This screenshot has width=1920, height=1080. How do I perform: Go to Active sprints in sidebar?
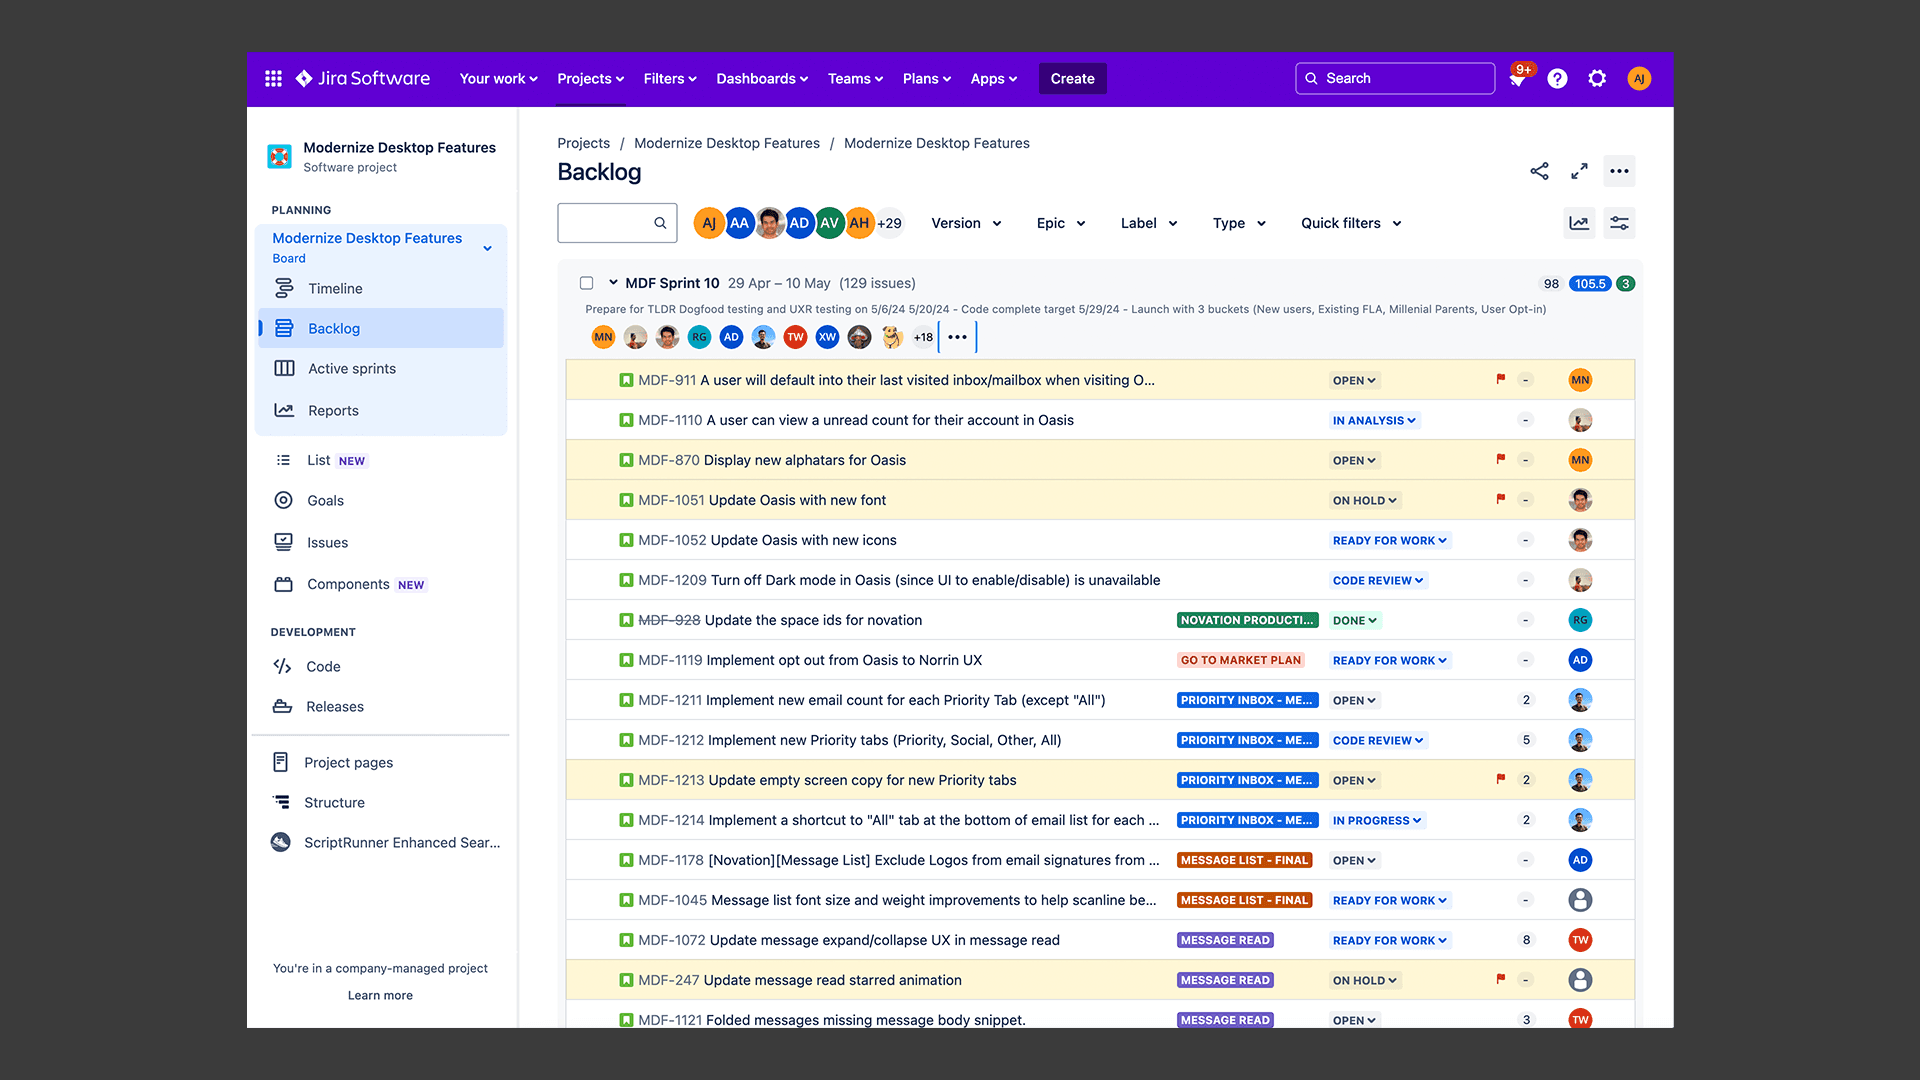click(x=352, y=369)
